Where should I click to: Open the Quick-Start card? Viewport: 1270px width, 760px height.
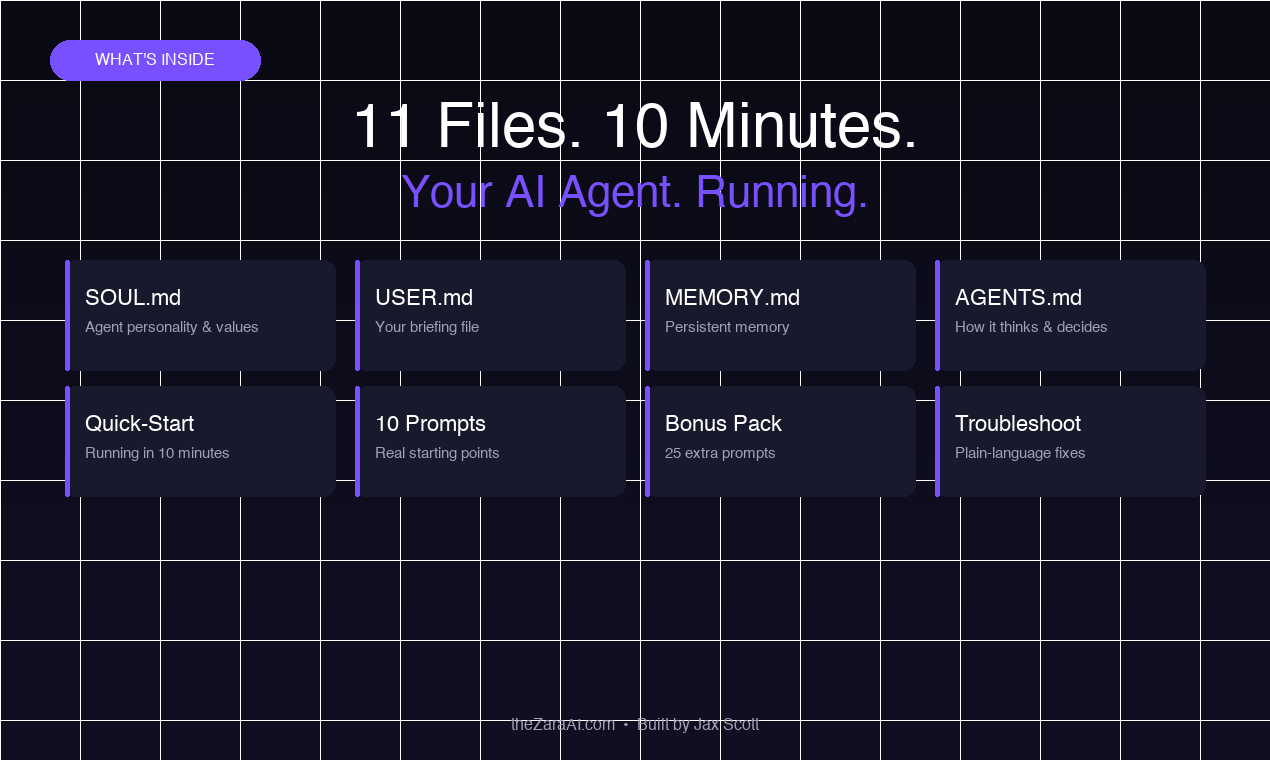tap(200, 440)
